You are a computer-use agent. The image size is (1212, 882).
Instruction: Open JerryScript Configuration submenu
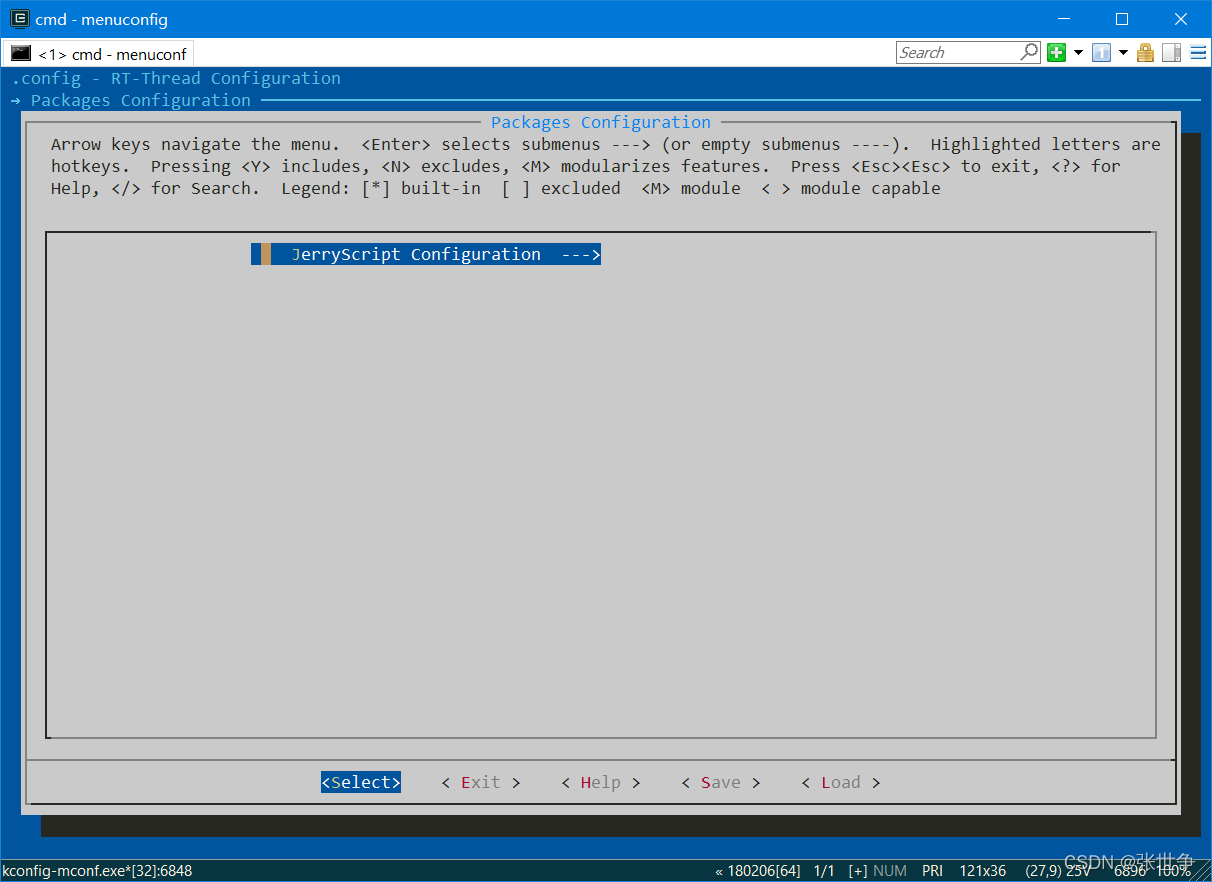pyautogui.click(x=426, y=255)
